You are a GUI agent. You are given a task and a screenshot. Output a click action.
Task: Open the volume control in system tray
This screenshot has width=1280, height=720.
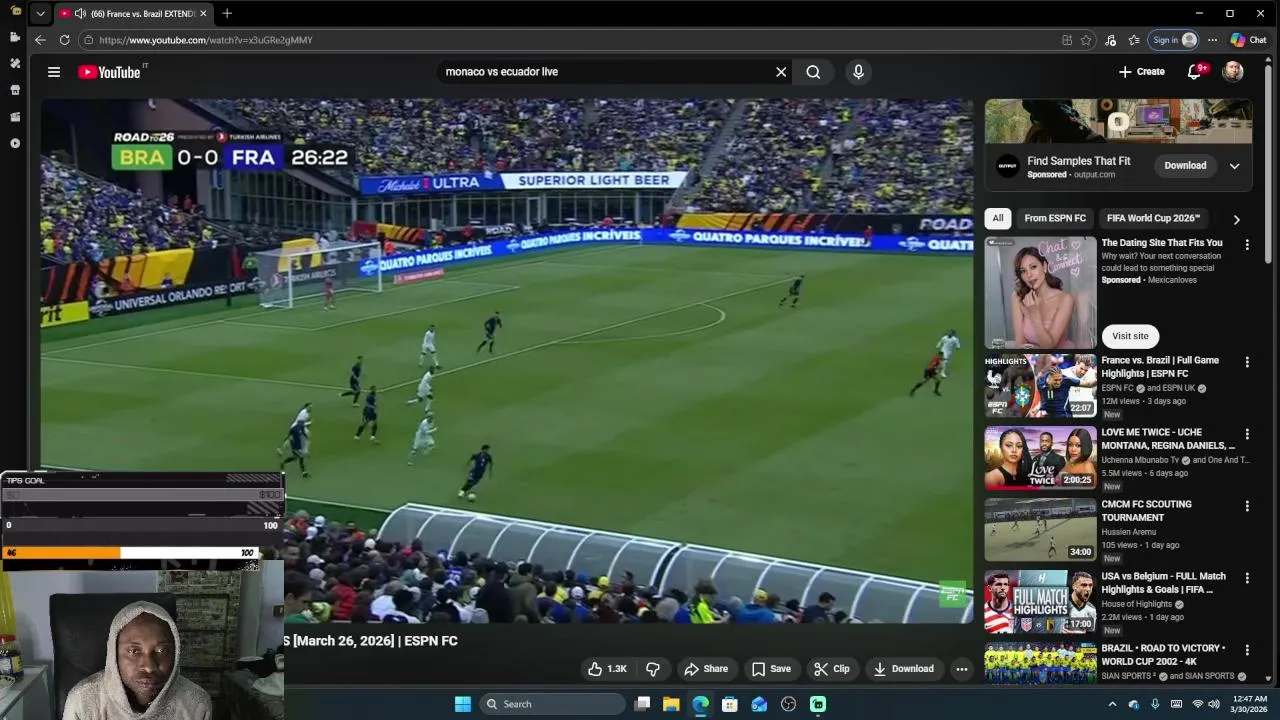(x=1214, y=704)
